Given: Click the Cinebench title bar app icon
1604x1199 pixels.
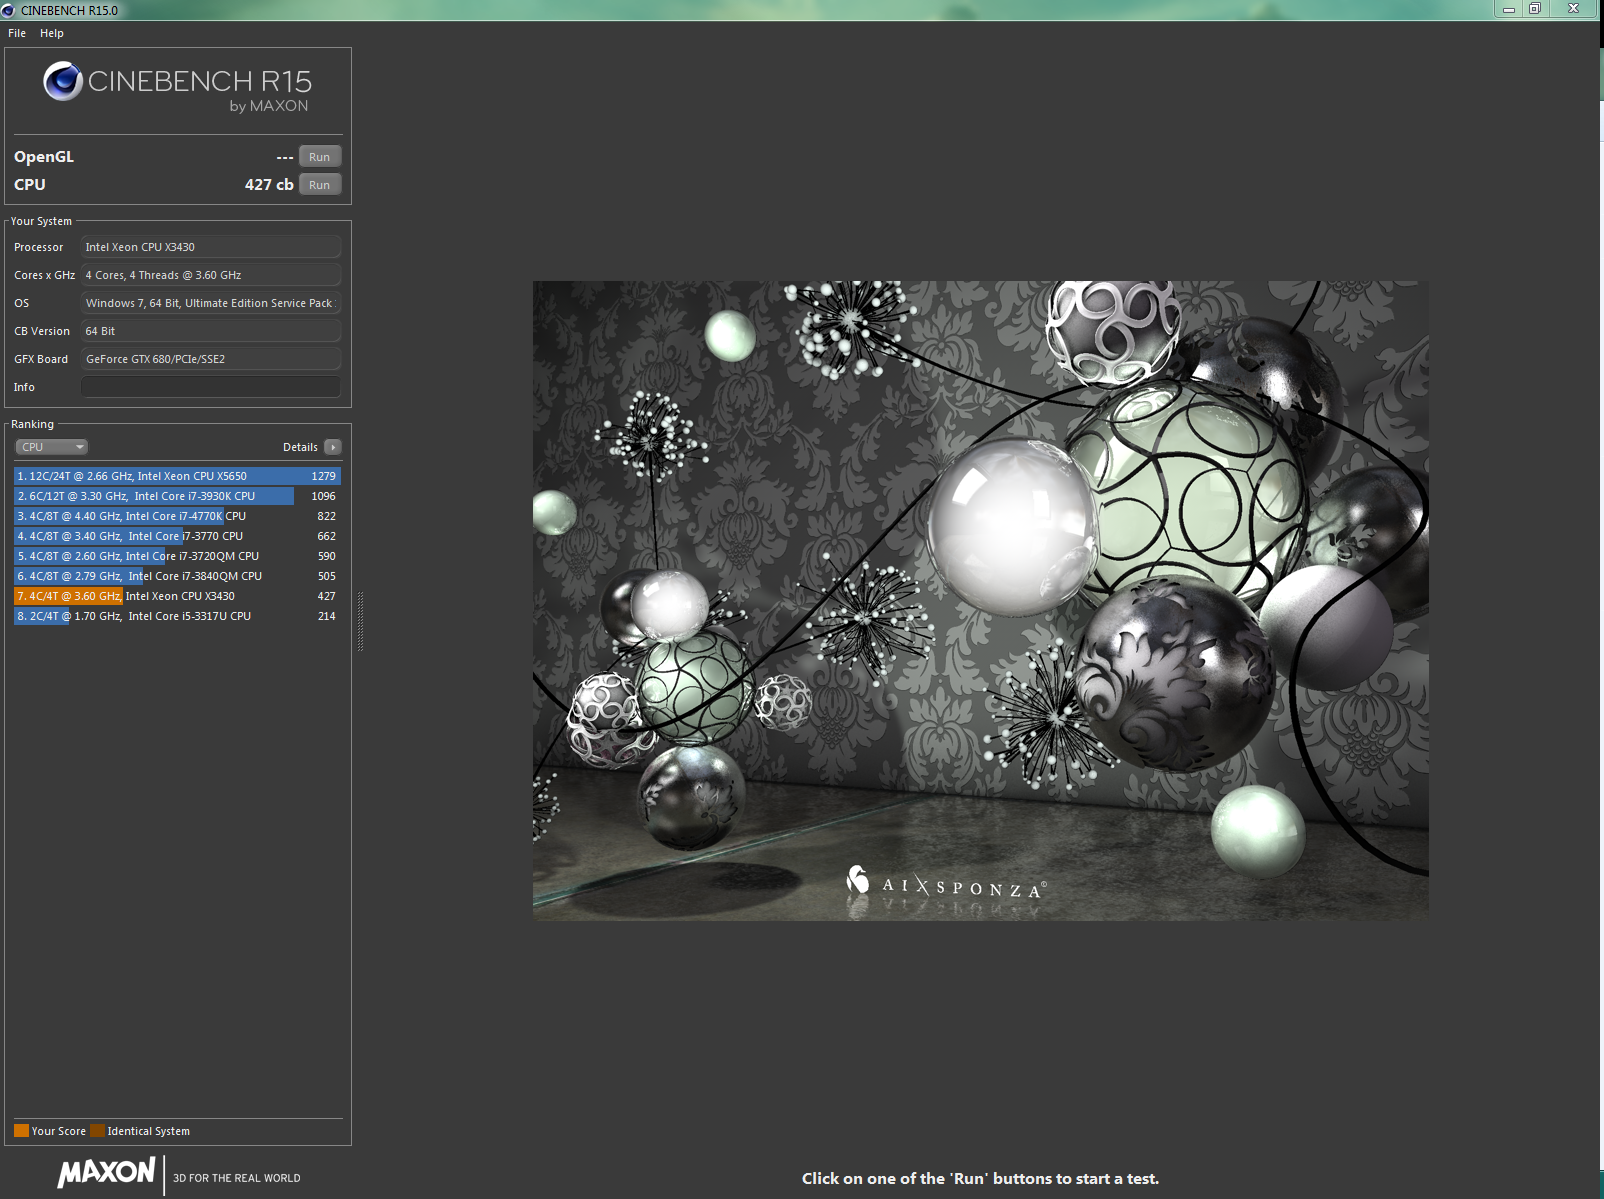Looking at the screenshot, I should click(x=8, y=10).
